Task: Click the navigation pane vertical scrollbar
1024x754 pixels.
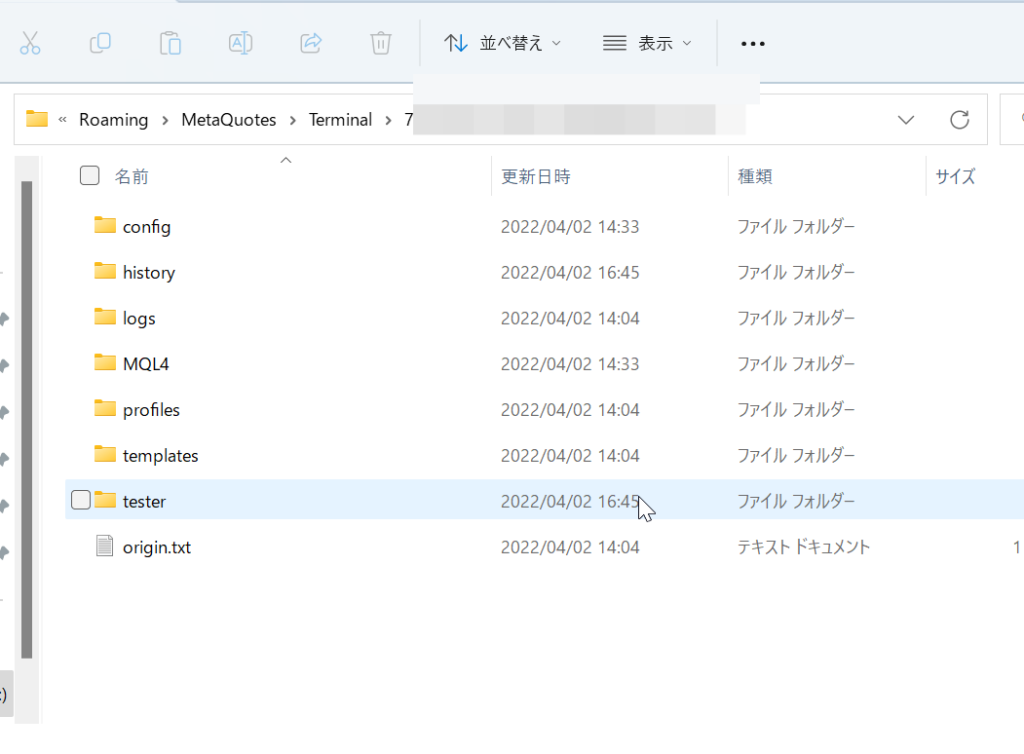Action: [x=27, y=419]
